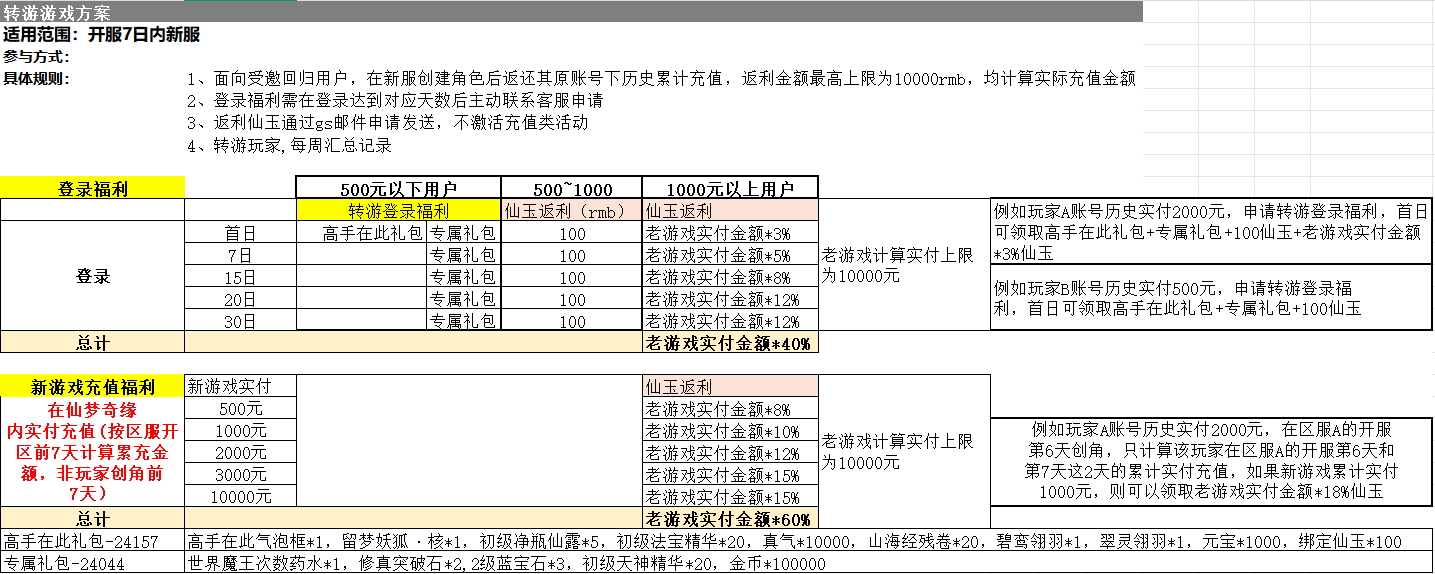
Task: Select the 30日 day cell
Action: point(241,321)
